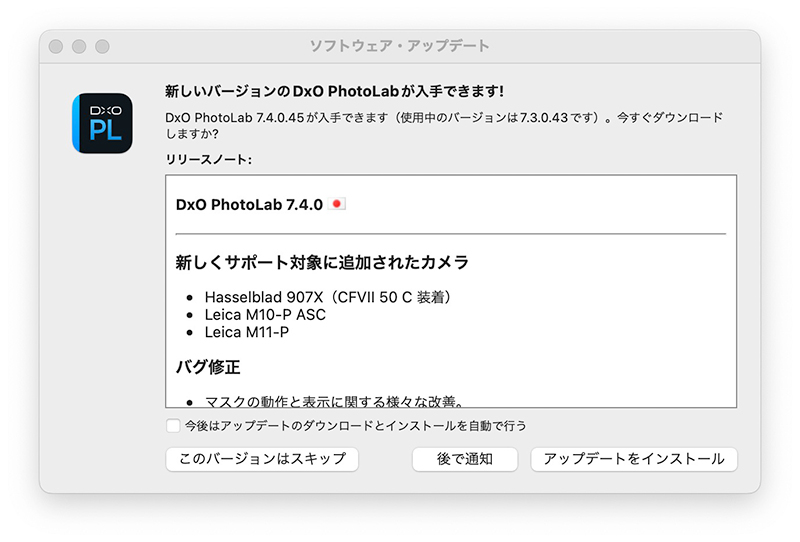Click the version 7.4.0.45 description text
This screenshot has width=800, height=542.
(x=444, y=126)
